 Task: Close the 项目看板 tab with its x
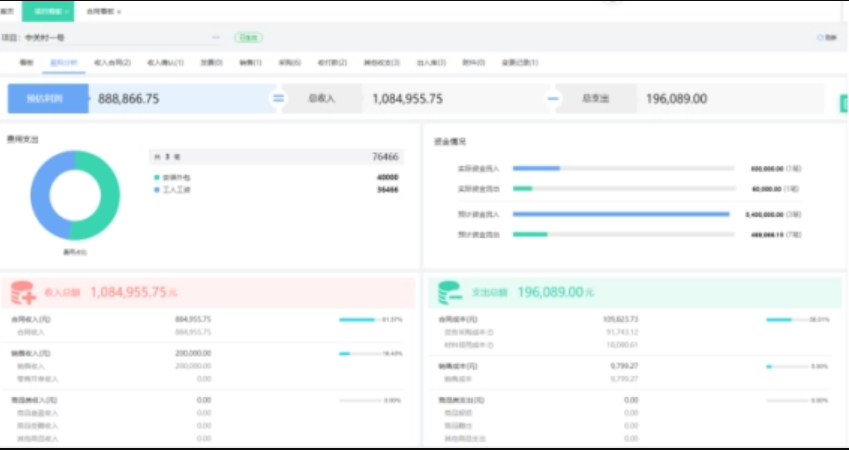tap(67, 12)
